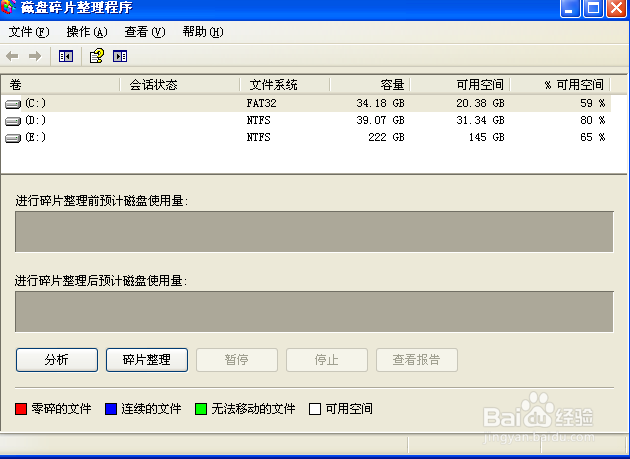The width and height of the screenshot is (630, 459).
Task: Click the 59 % free space value
Action: coord(593,103)
